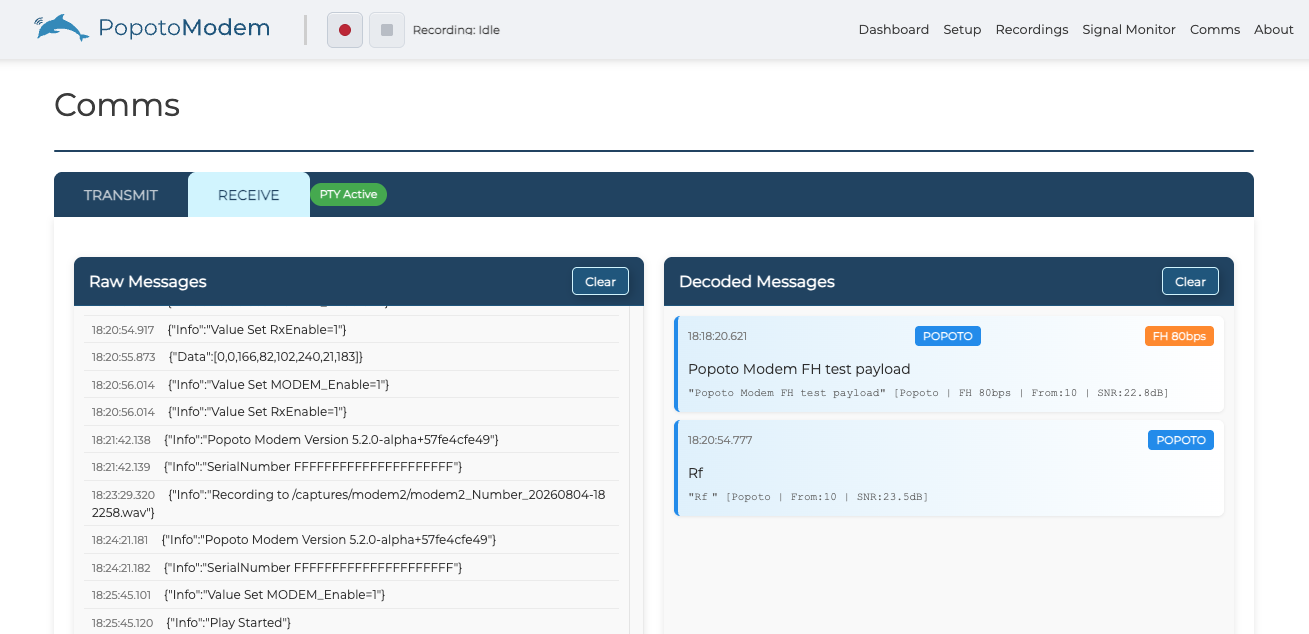This screenshot has width=1309, height=634.
Task: Select raw row 18:20:56.014 Value Set MODEM_Enable=1
Action: (352, 384)
